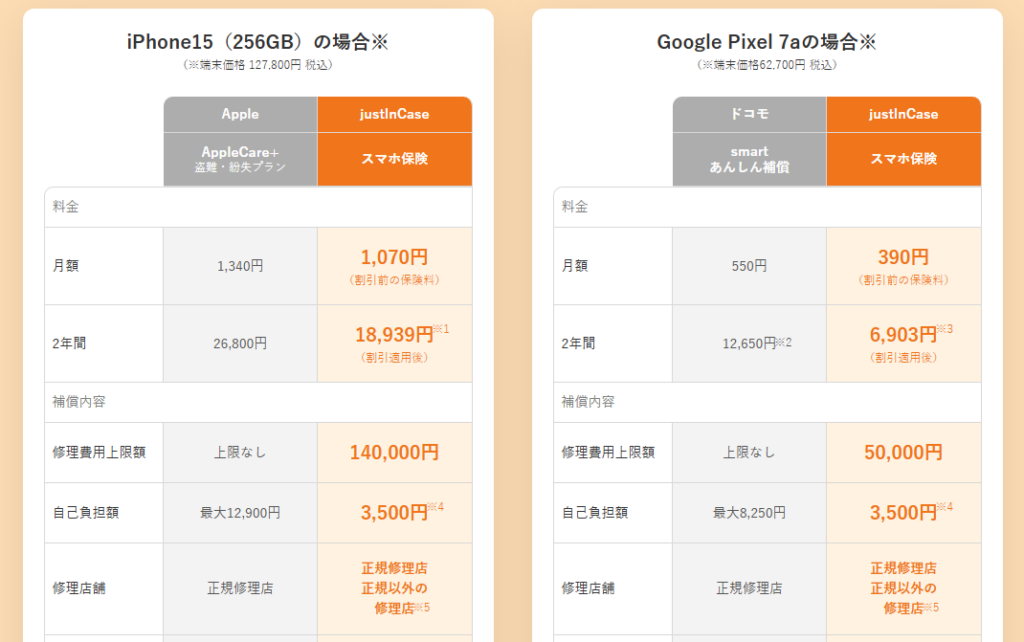Click 正規以外の修理店 text in iPhone15 table
This screenshot has width=1024, height=642.
coord(394,598)
